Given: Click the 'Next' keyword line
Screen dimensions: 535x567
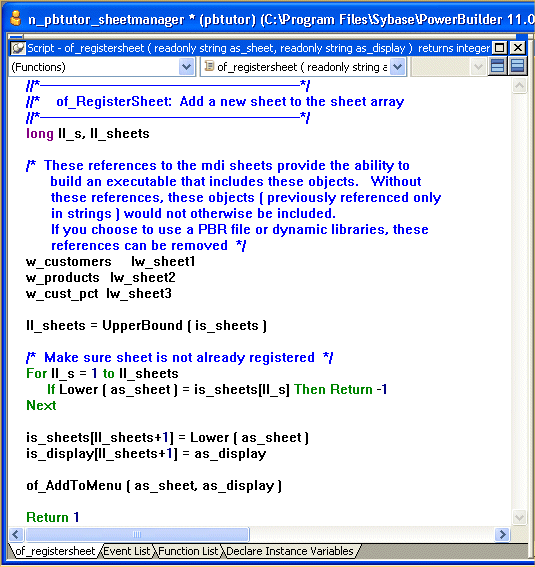Looking at the screenshot, I should [41, 405].
